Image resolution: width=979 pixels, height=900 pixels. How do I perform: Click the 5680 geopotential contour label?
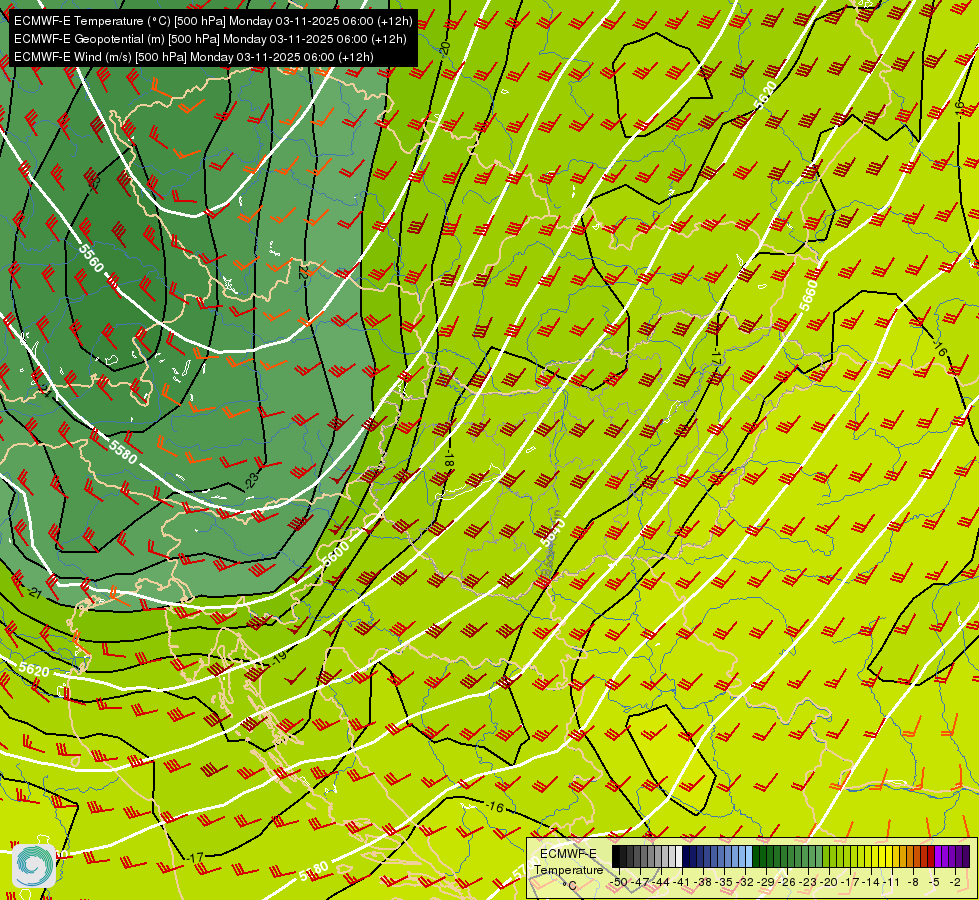[x=313, y=871]
